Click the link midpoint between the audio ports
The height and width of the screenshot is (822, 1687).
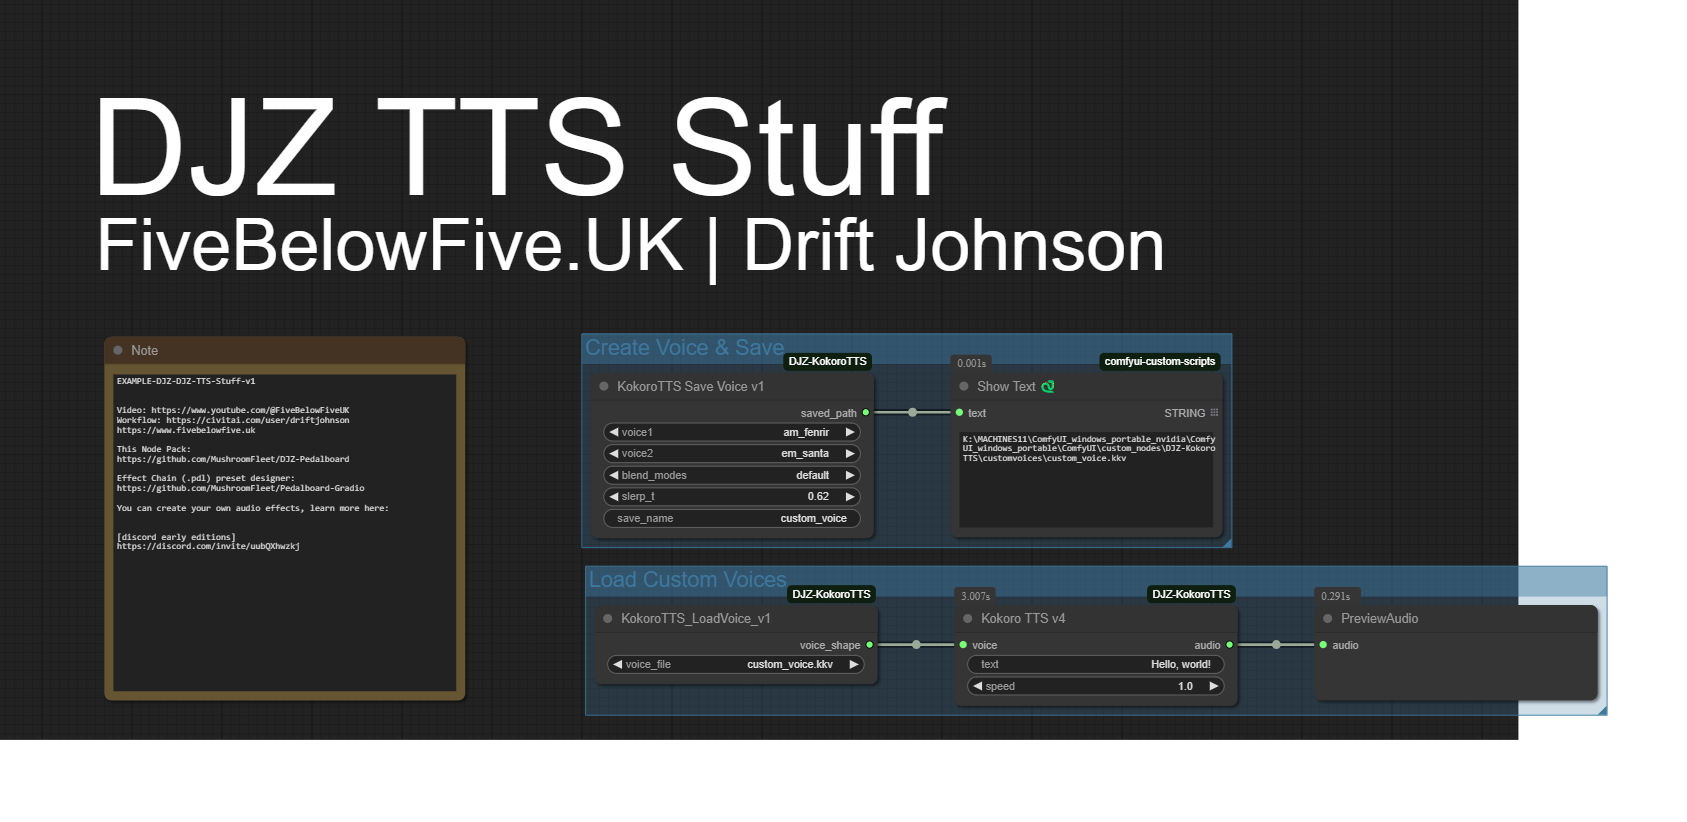pyautogui.click(x=1276, y=645)
